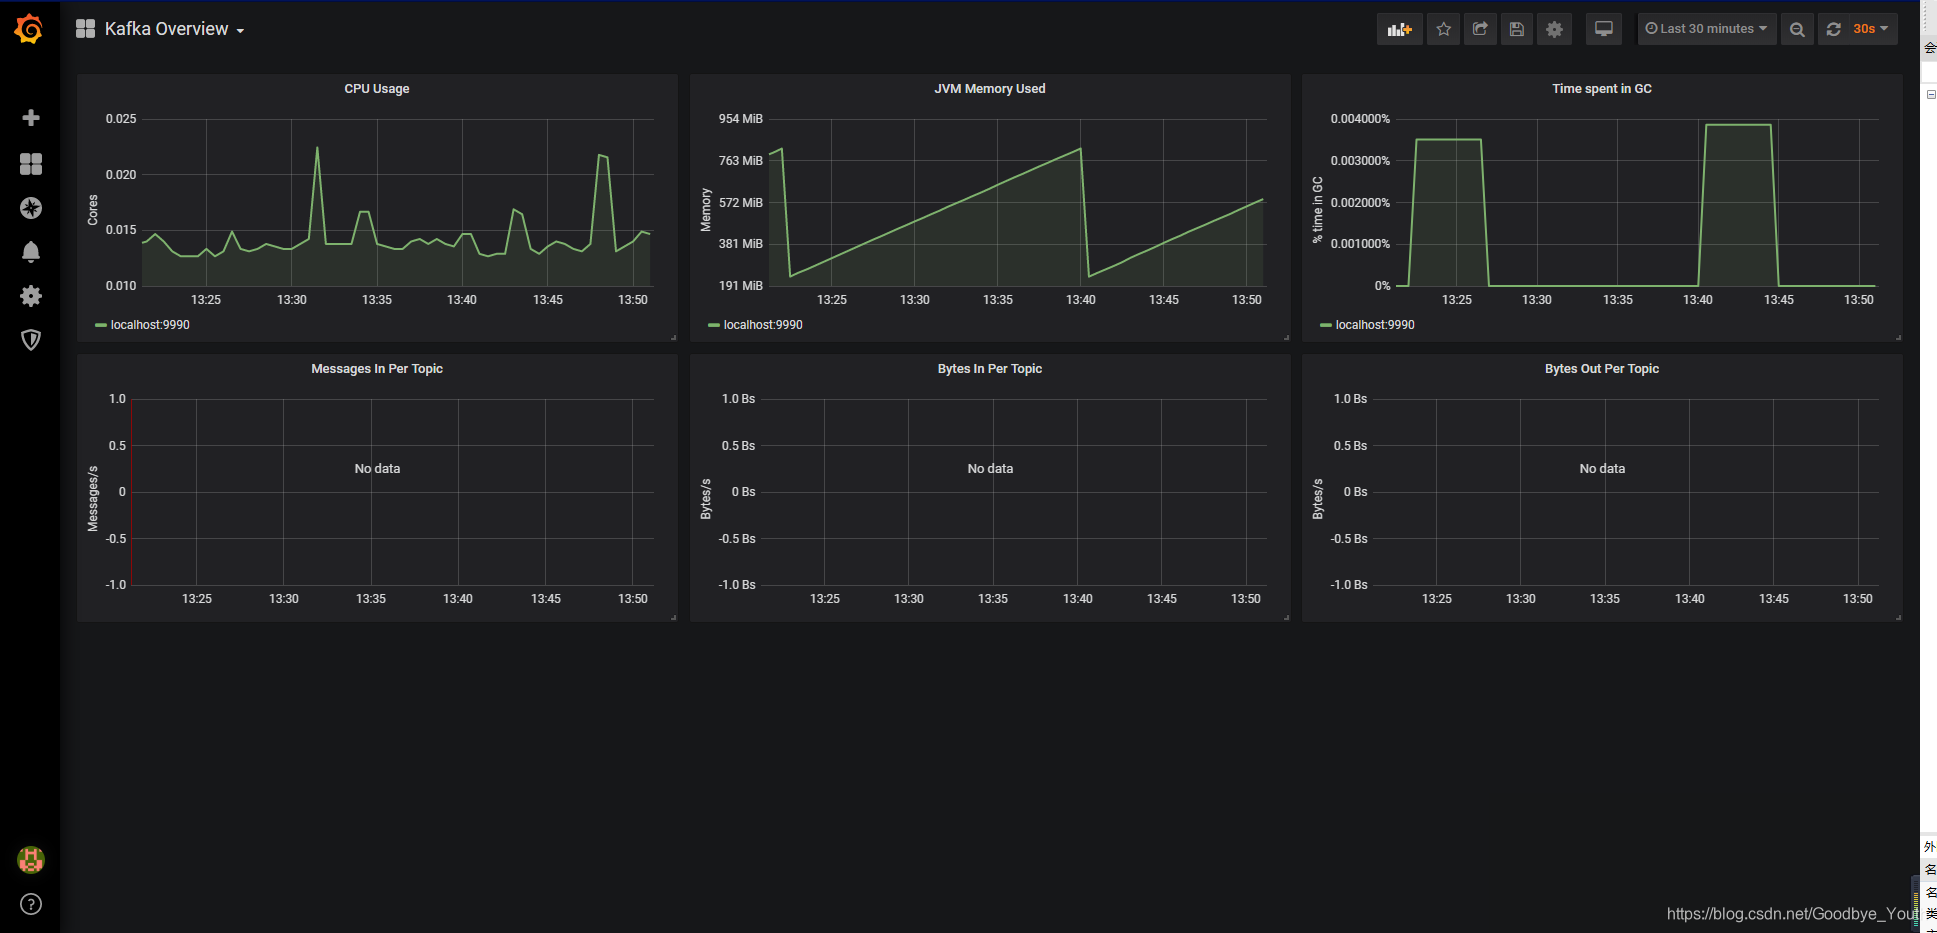Click the Bytes Out Per Topic resize handle

[1898, 617]
